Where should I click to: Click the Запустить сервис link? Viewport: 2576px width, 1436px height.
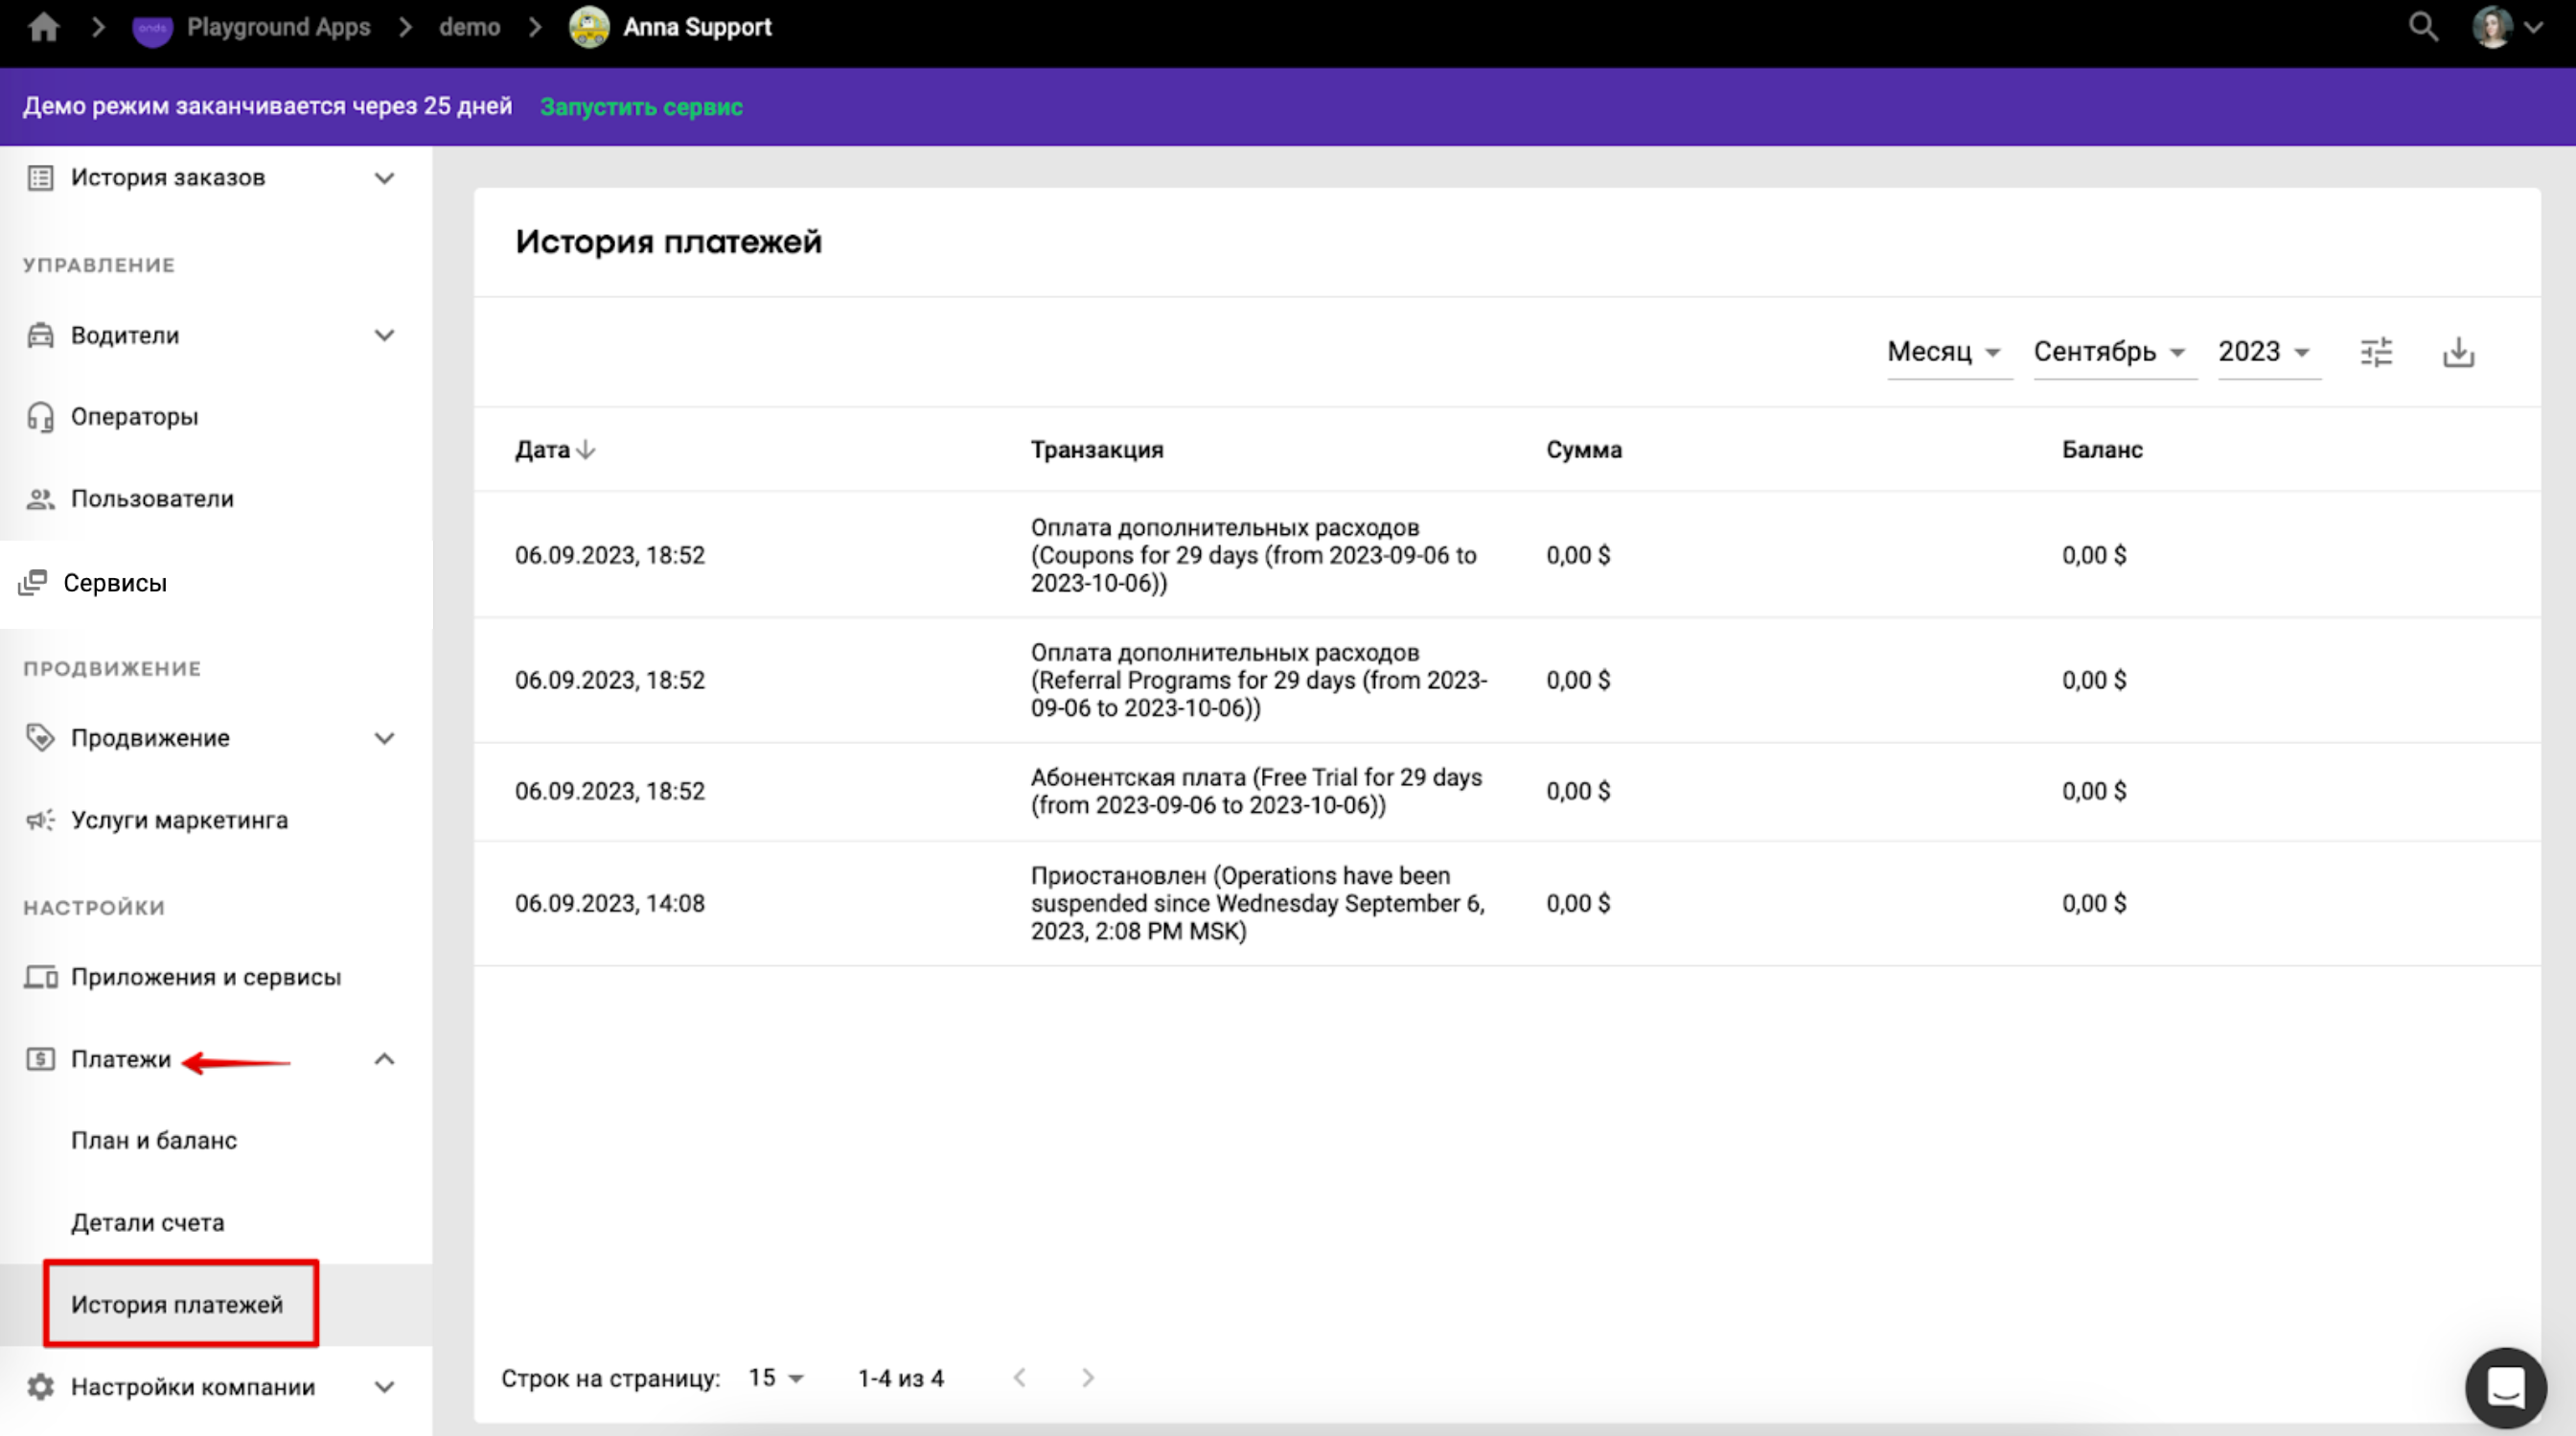tap(641, 107)
